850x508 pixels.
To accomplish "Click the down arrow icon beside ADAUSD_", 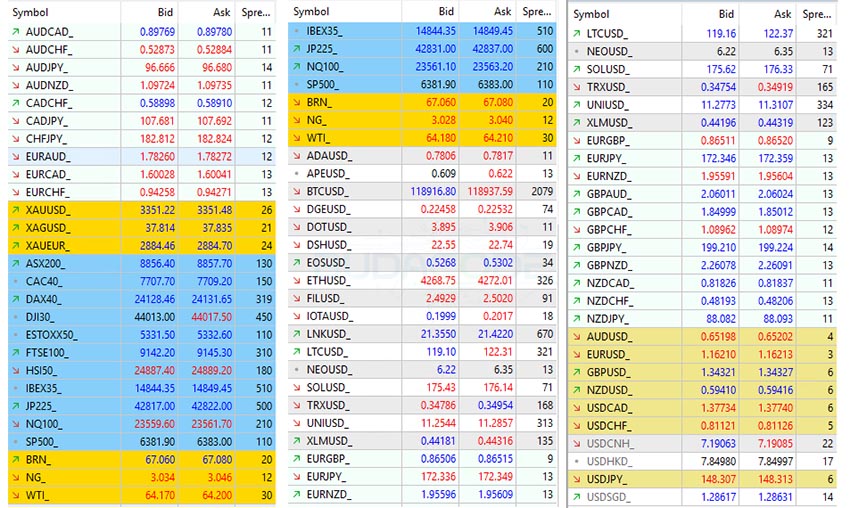I will pos(297,156).
